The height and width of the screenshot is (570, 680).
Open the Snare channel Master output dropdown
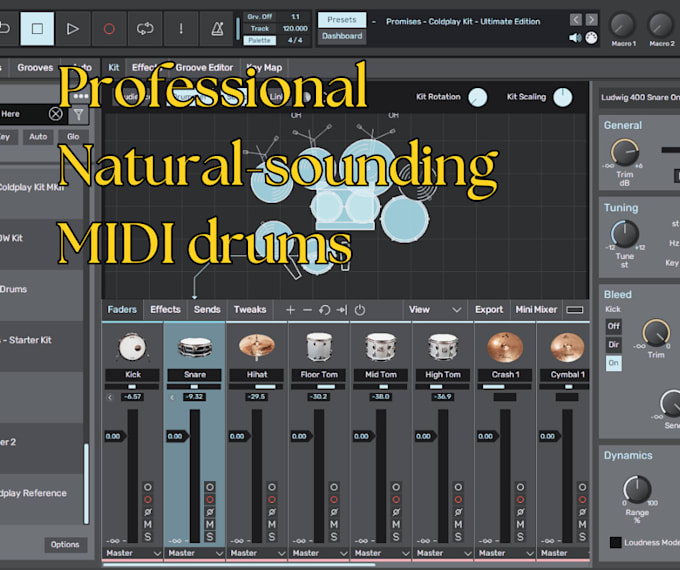click(195, 553)
